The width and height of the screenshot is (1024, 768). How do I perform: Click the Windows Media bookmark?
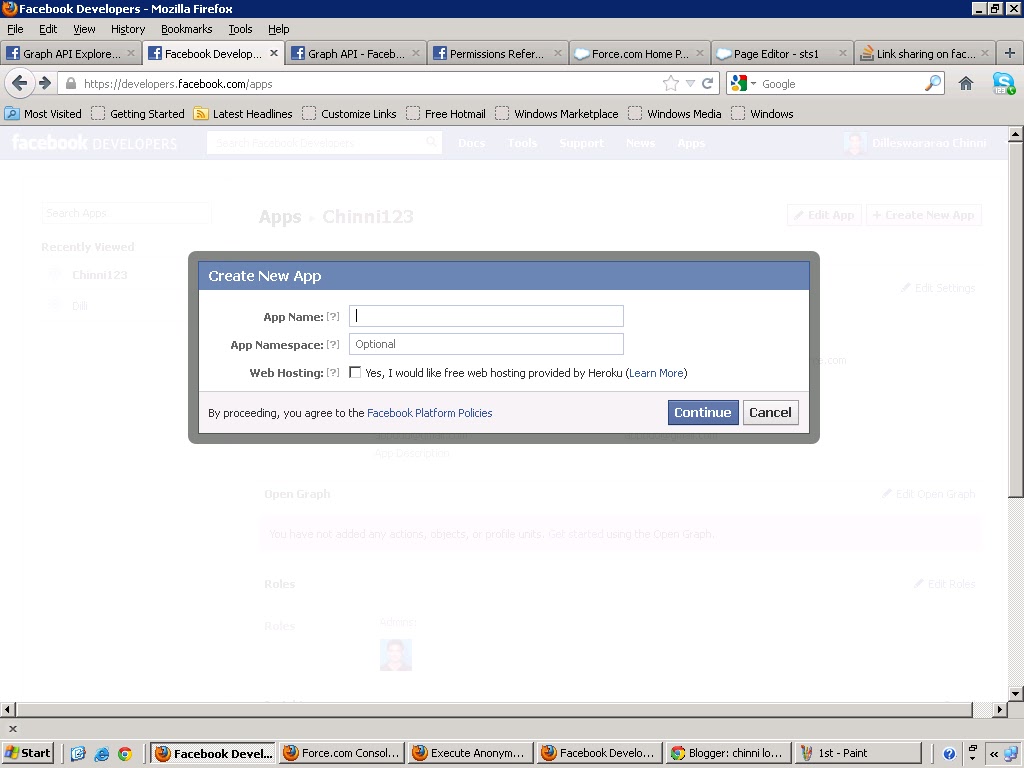tap(675, 114)
